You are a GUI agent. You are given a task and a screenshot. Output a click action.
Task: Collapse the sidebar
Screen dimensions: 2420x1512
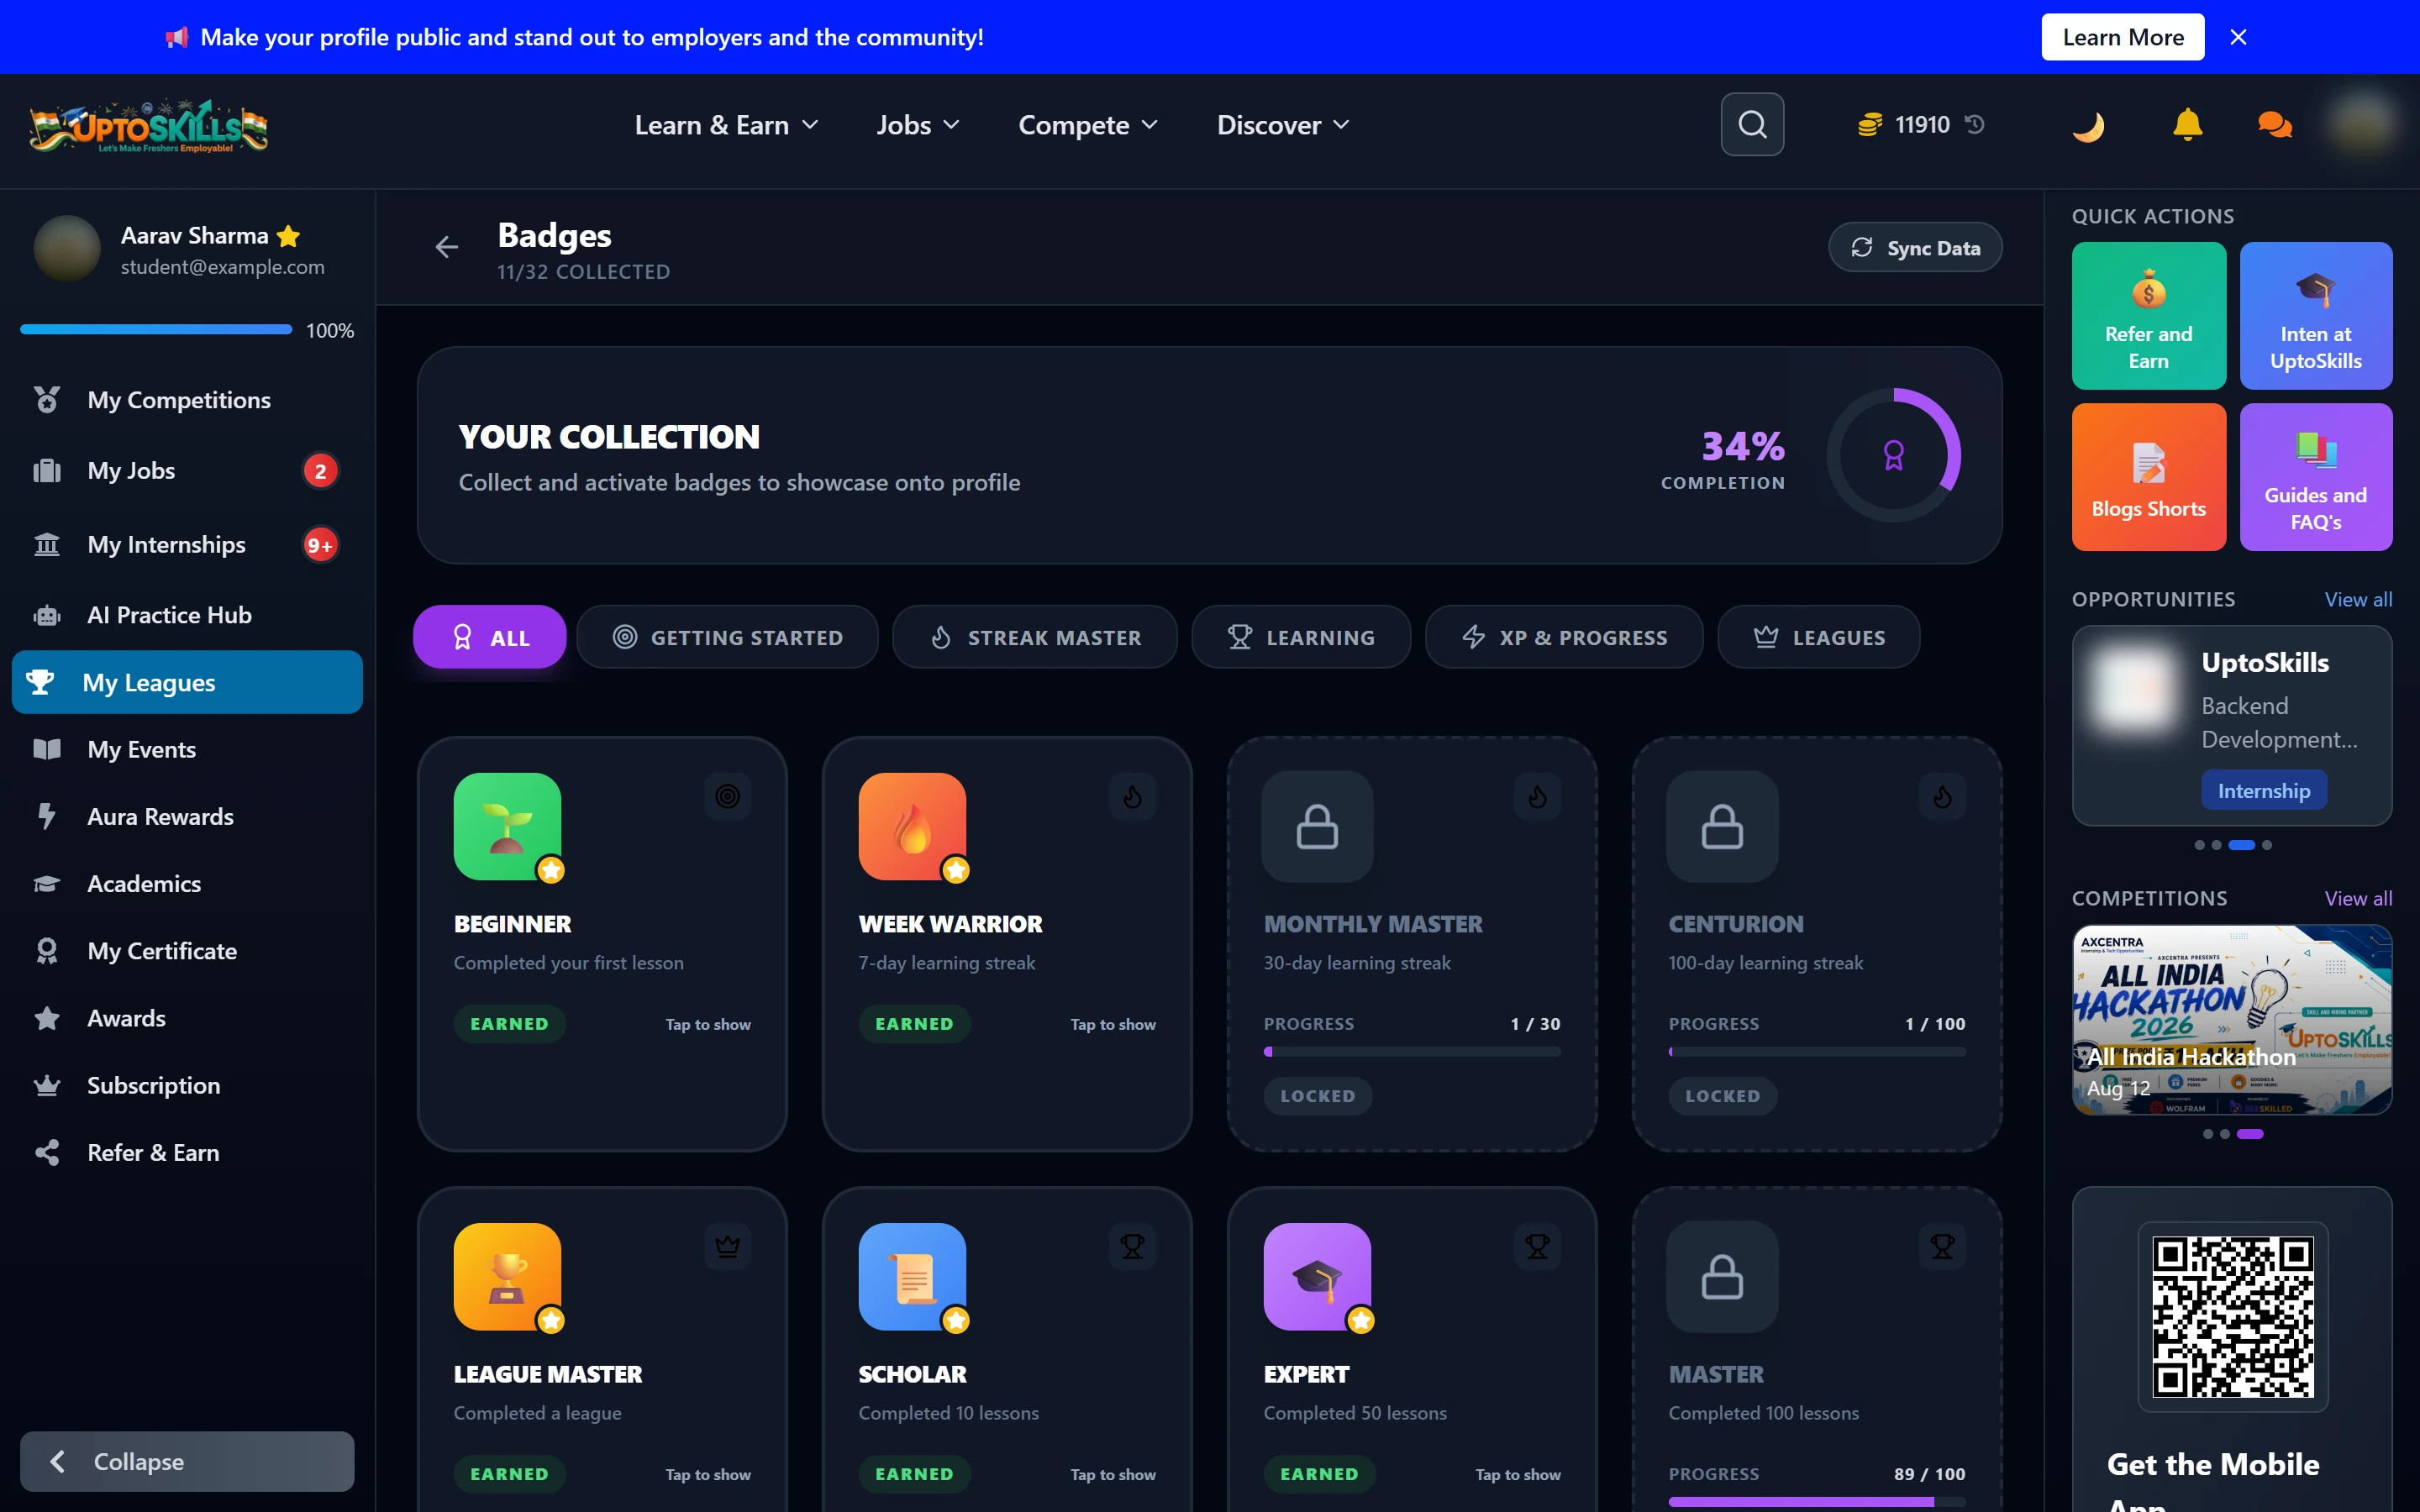click(x=187, y=1461)
